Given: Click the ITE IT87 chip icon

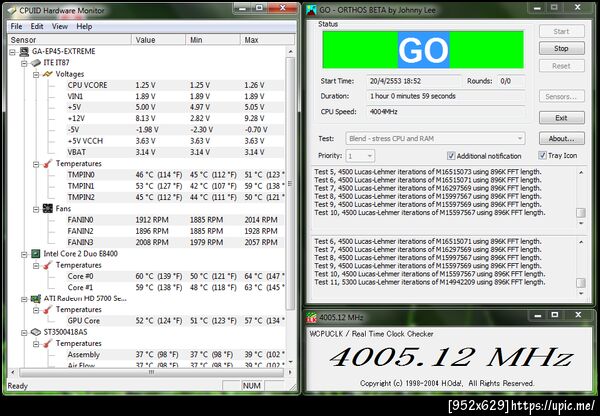Looking at the screenshot, I should click(x=36, y=62).
